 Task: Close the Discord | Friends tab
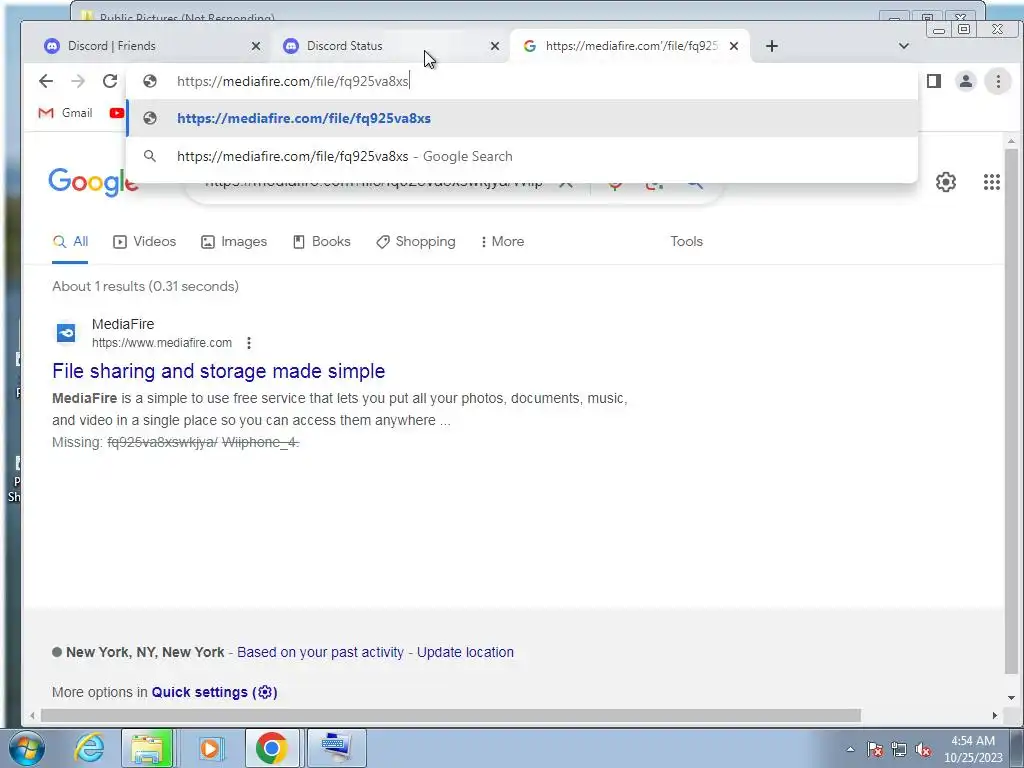click(256, 46)
